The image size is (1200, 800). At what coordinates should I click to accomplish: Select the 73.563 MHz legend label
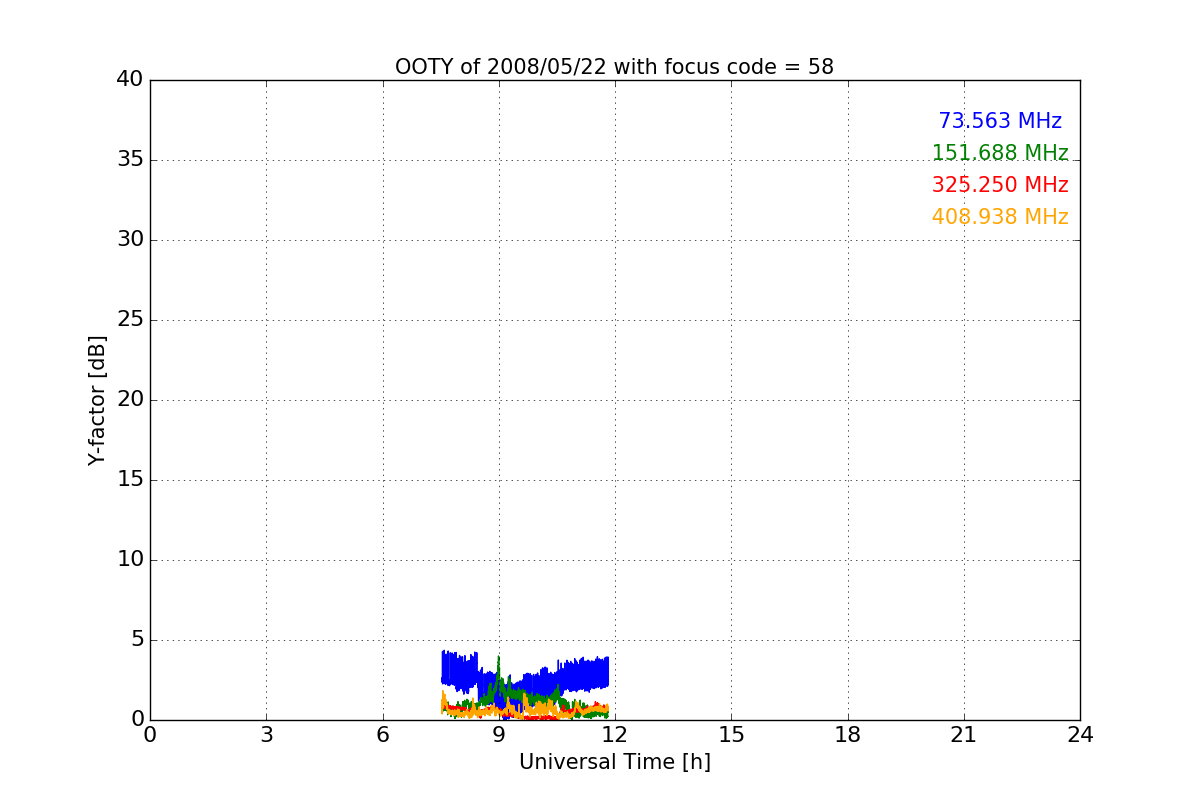pyautogui.click(x=1000, y=121)
